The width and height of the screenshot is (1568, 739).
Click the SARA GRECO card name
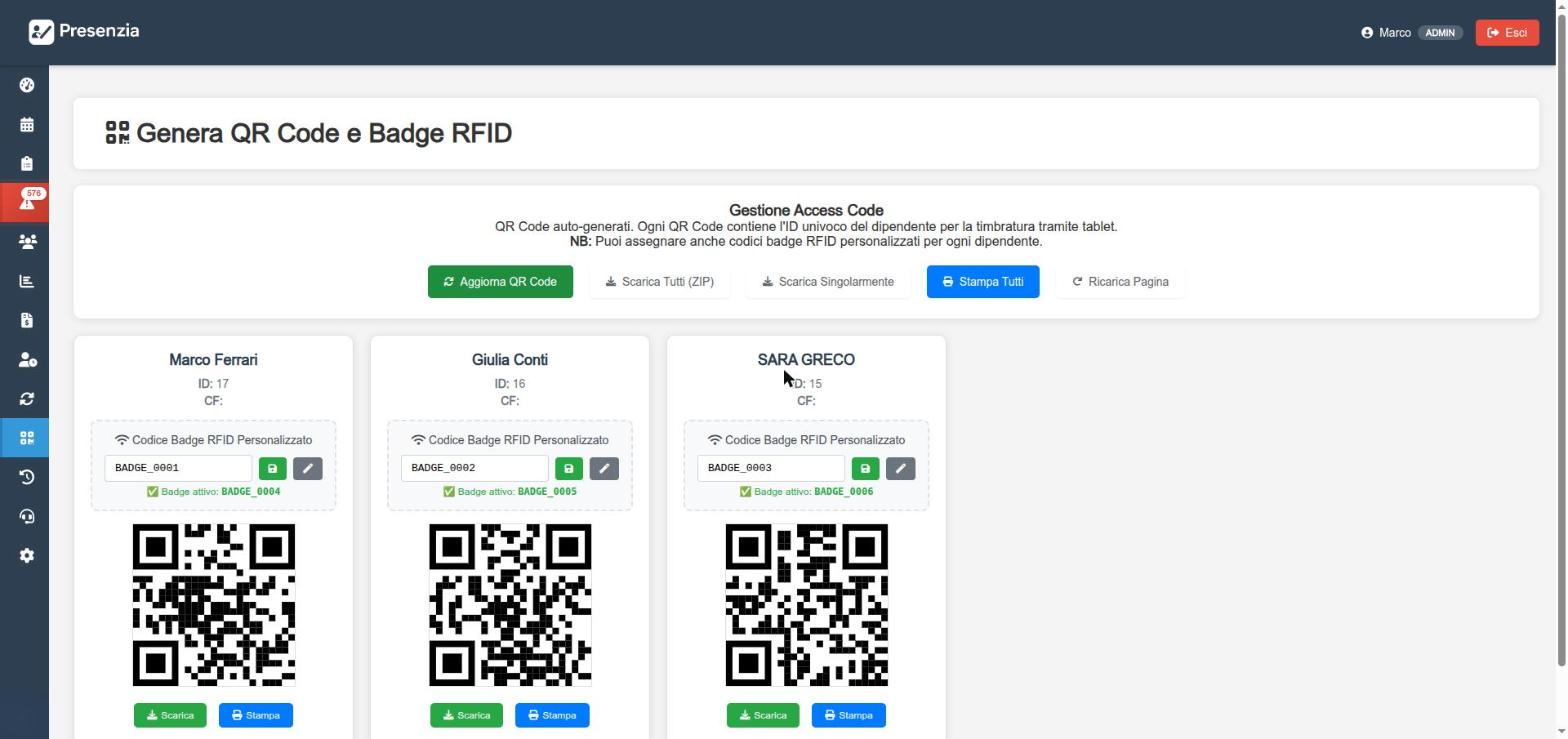point(806,360)
